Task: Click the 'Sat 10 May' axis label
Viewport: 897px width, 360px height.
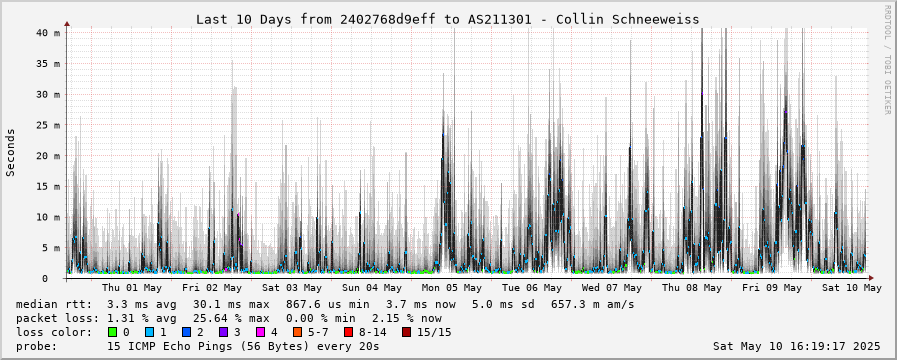Action: click(852, 288)
